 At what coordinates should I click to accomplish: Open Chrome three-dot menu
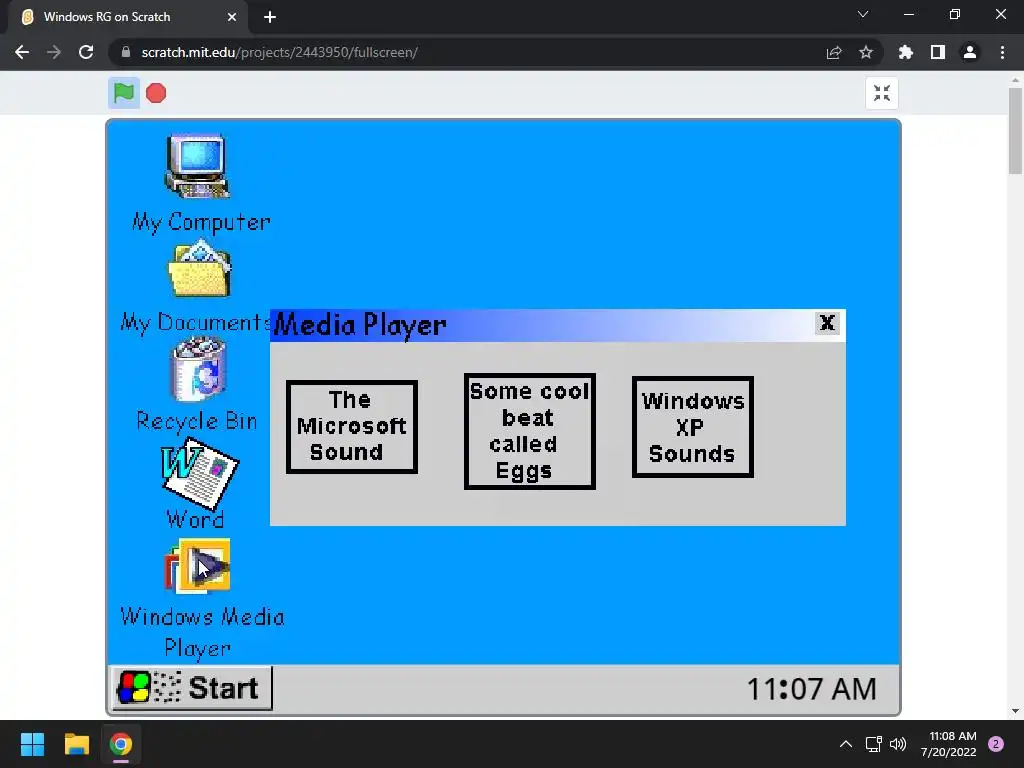click(1002, 52)
